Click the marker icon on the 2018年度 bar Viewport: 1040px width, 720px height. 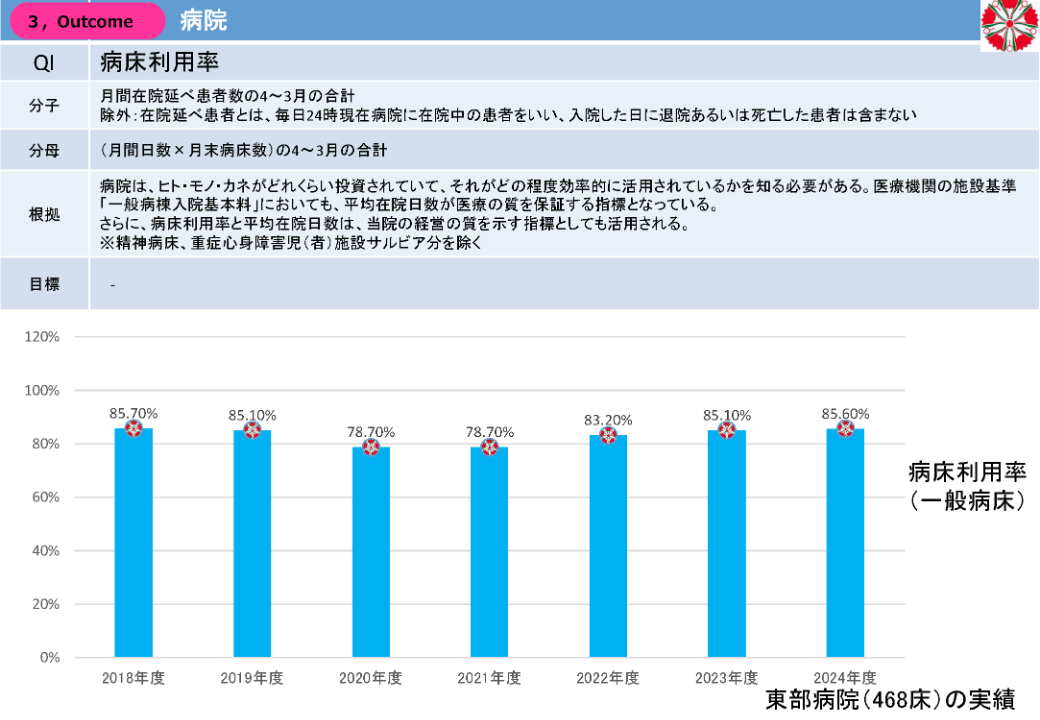(133, 429)
